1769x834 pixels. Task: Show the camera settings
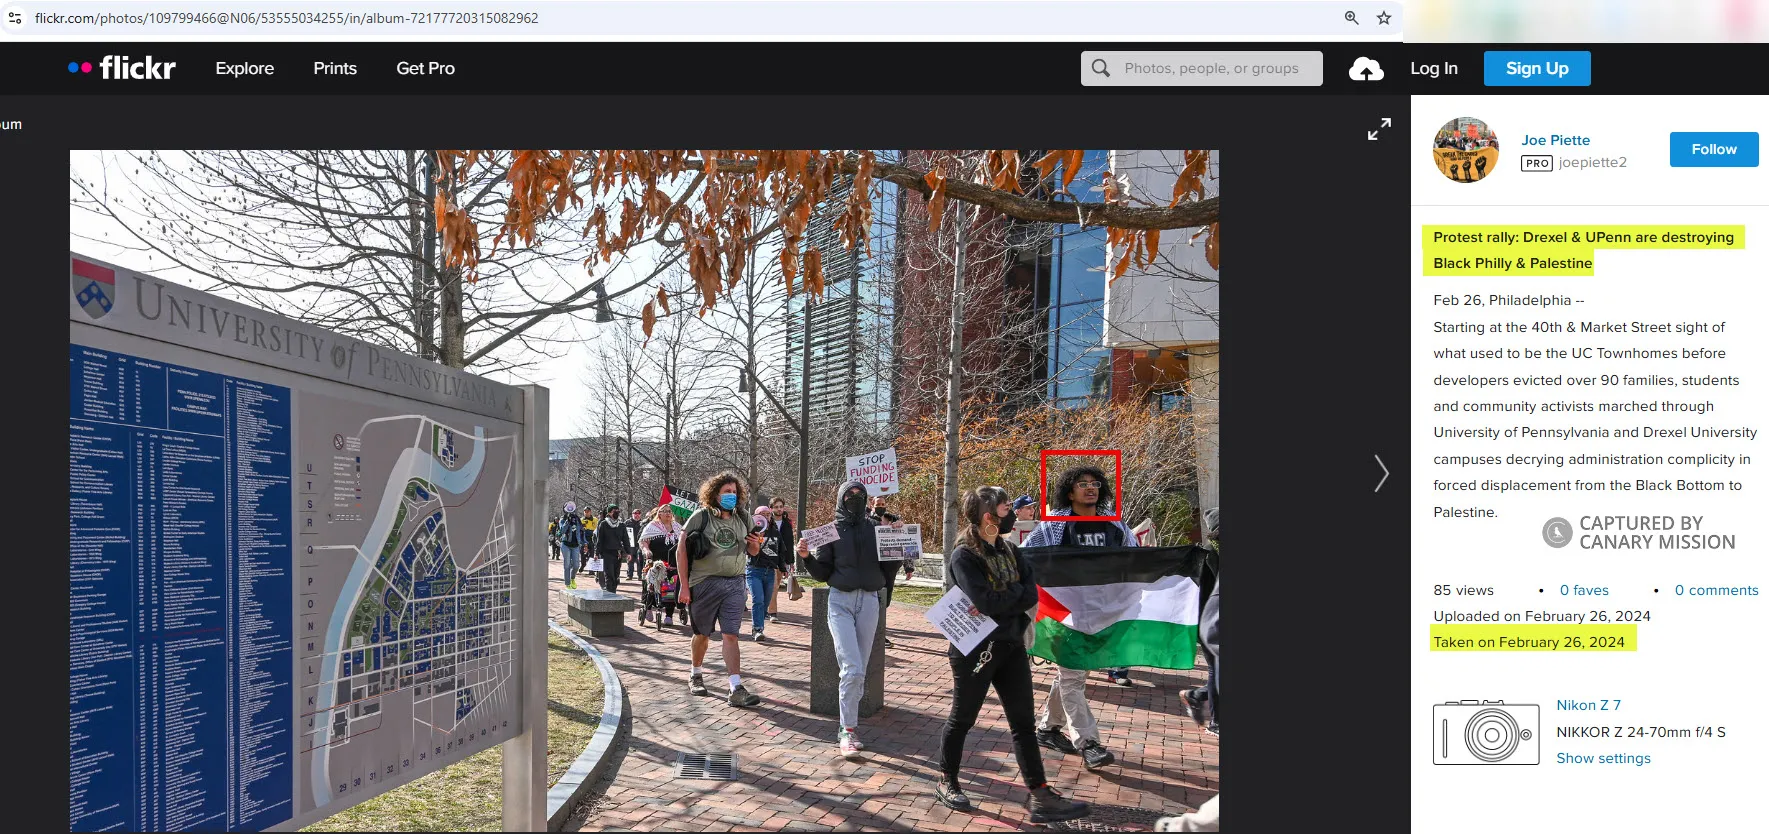tap(1603, 758)
